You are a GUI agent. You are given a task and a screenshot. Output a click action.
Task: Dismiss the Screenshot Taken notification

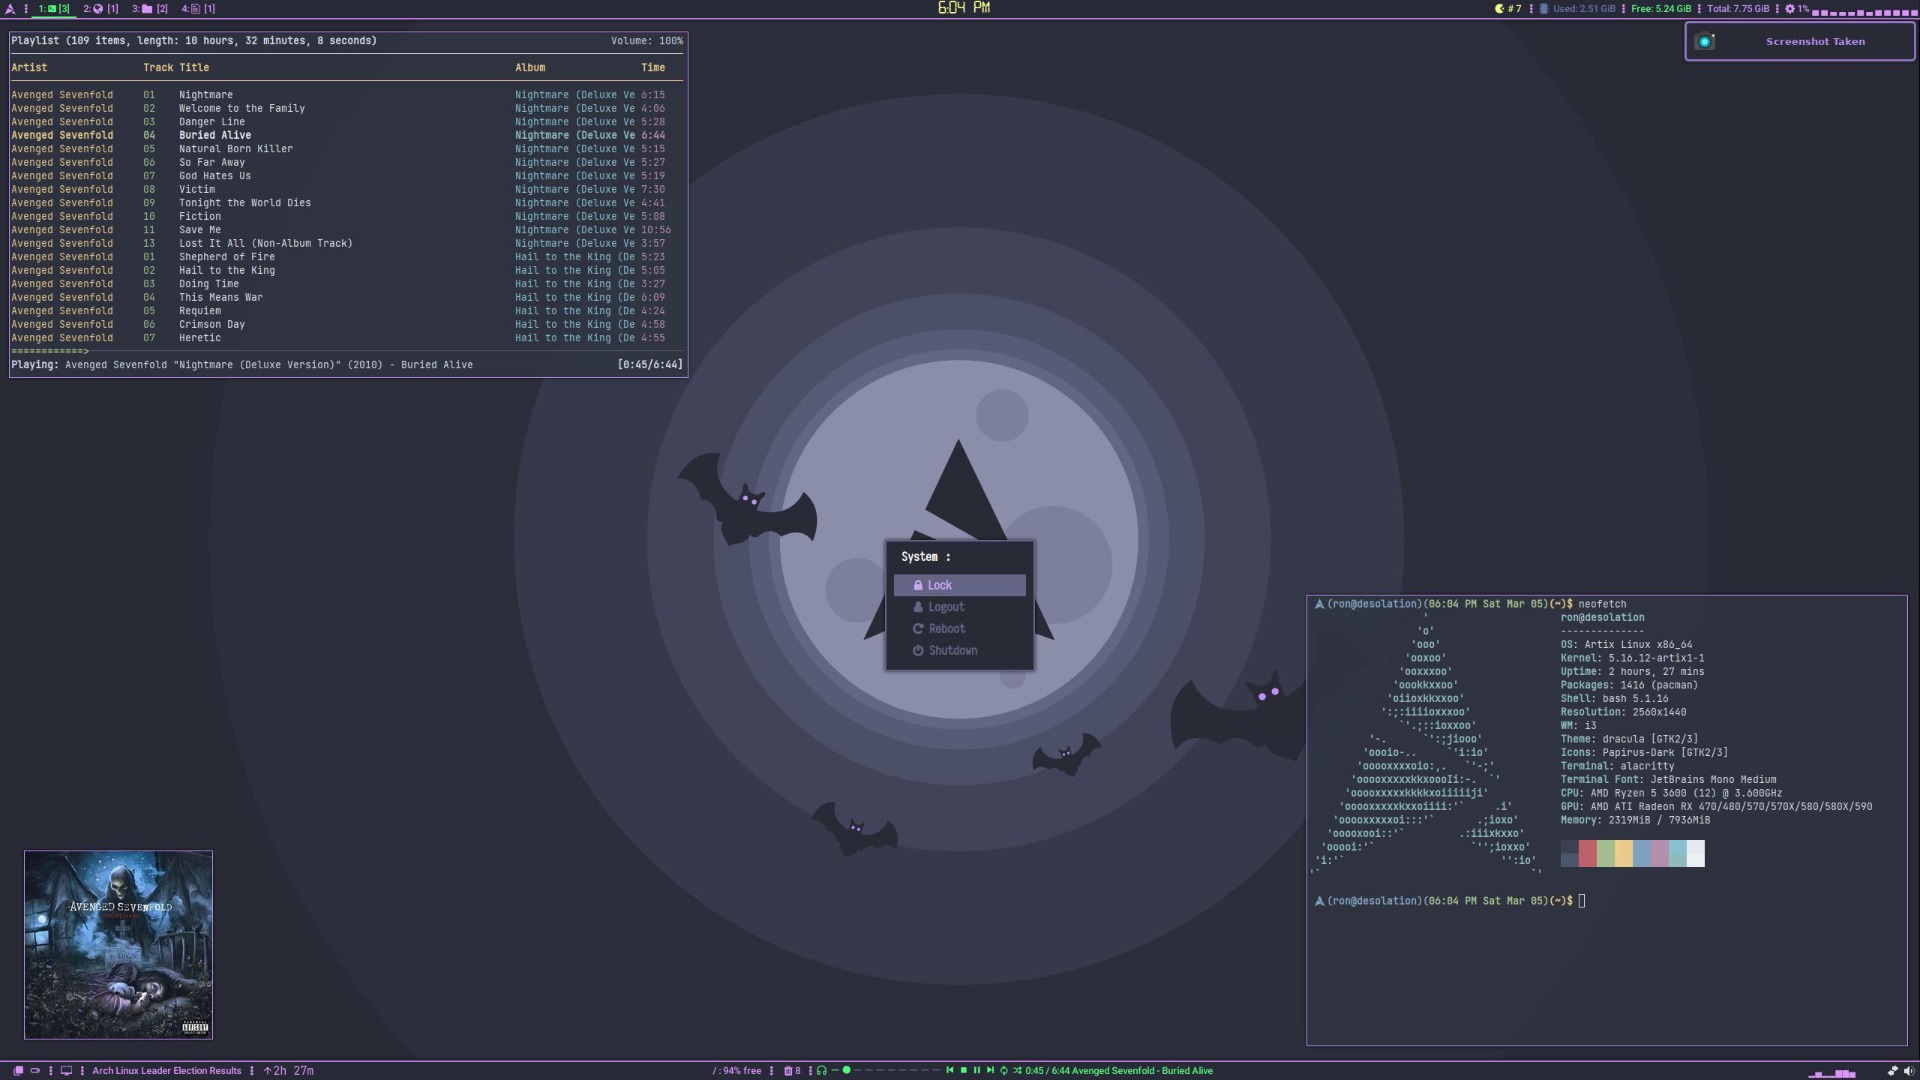[x=1799, y=42]
